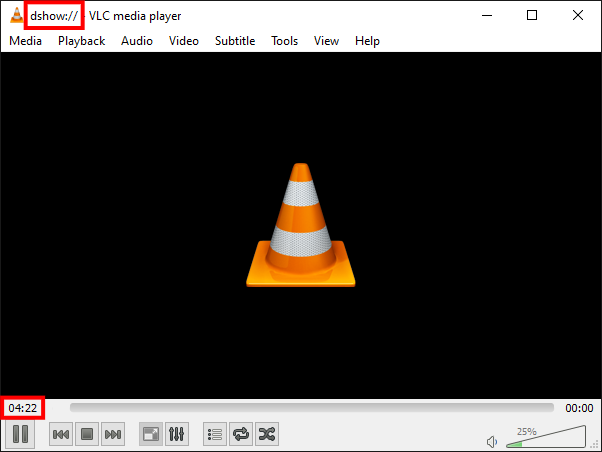Screen dimensions: 602x452
Task: Minimize the VLC window
Action: click(487, 15)
